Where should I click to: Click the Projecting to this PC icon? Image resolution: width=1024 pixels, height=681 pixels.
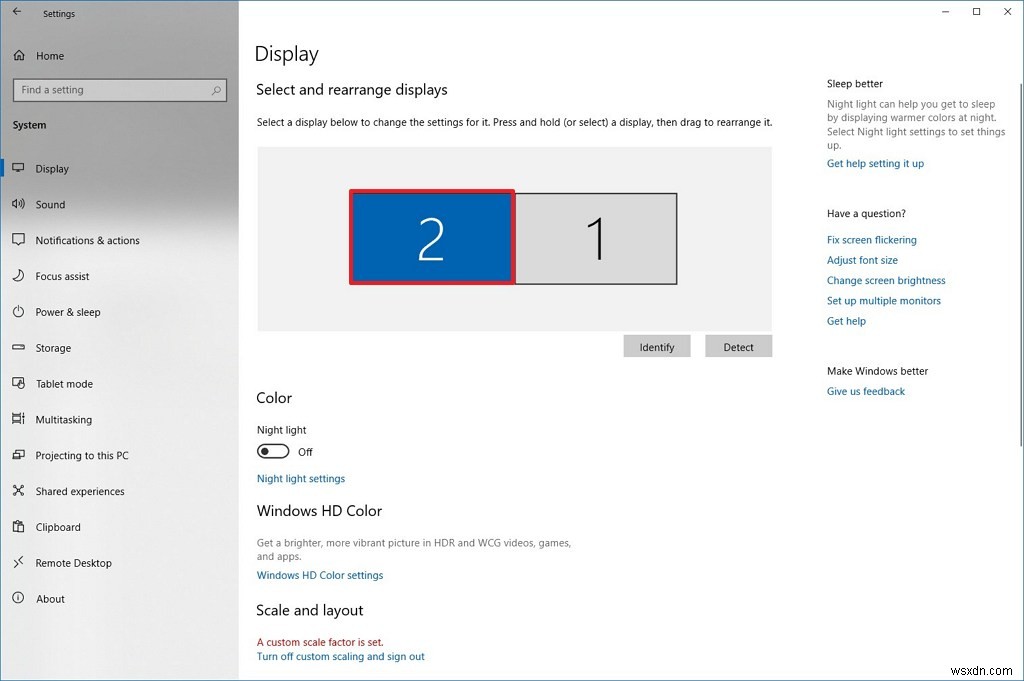point(18,454)
